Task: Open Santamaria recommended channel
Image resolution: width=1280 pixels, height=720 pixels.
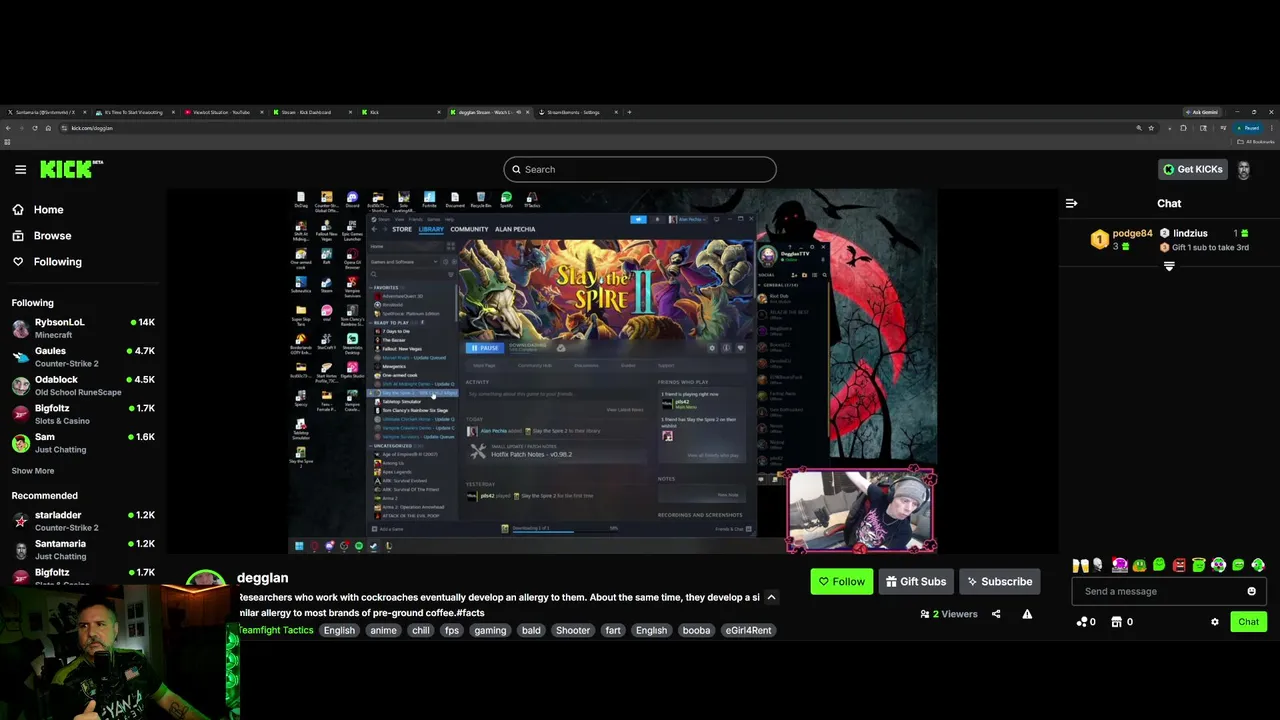Action: coord(83,549)
